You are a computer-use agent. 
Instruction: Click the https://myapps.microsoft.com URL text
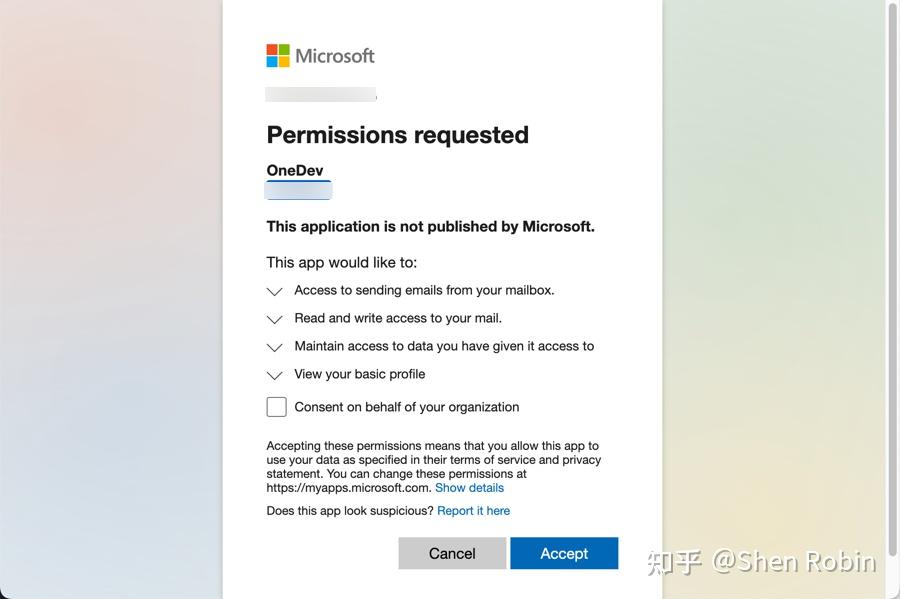pos(346,487)
